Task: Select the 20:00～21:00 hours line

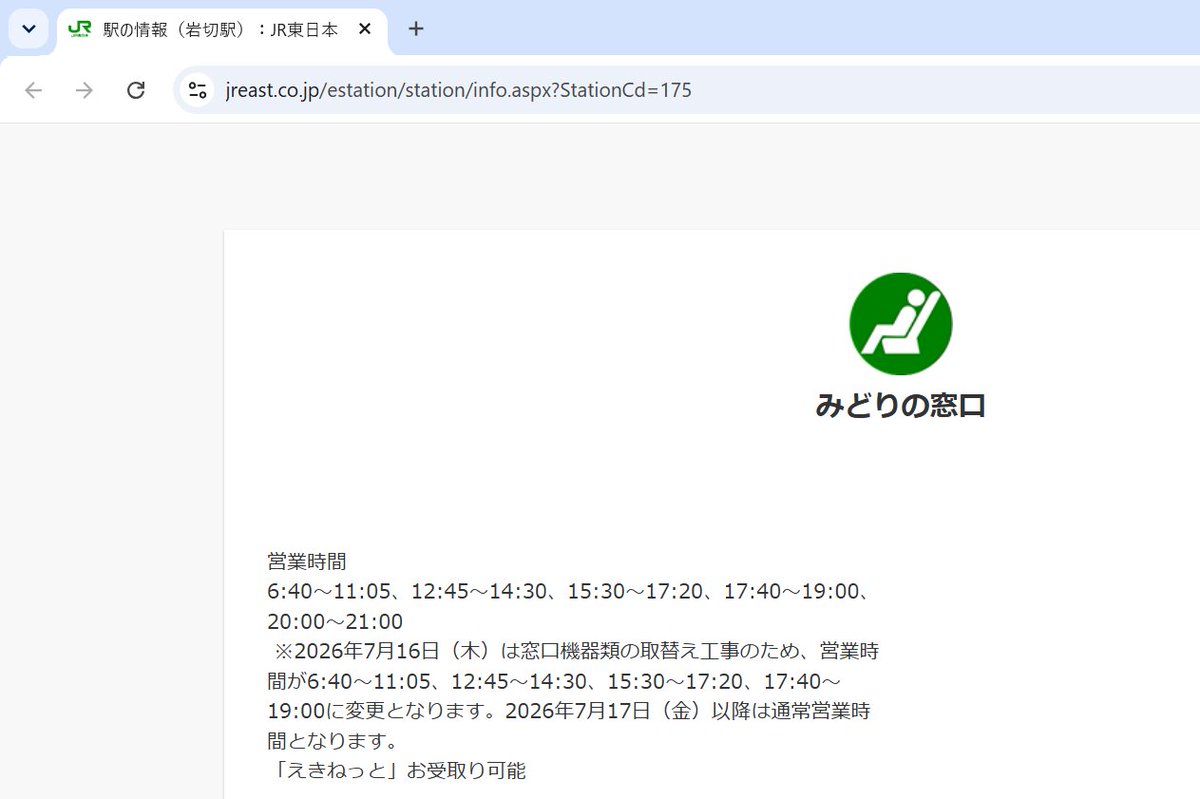Action: coord(335,622)
